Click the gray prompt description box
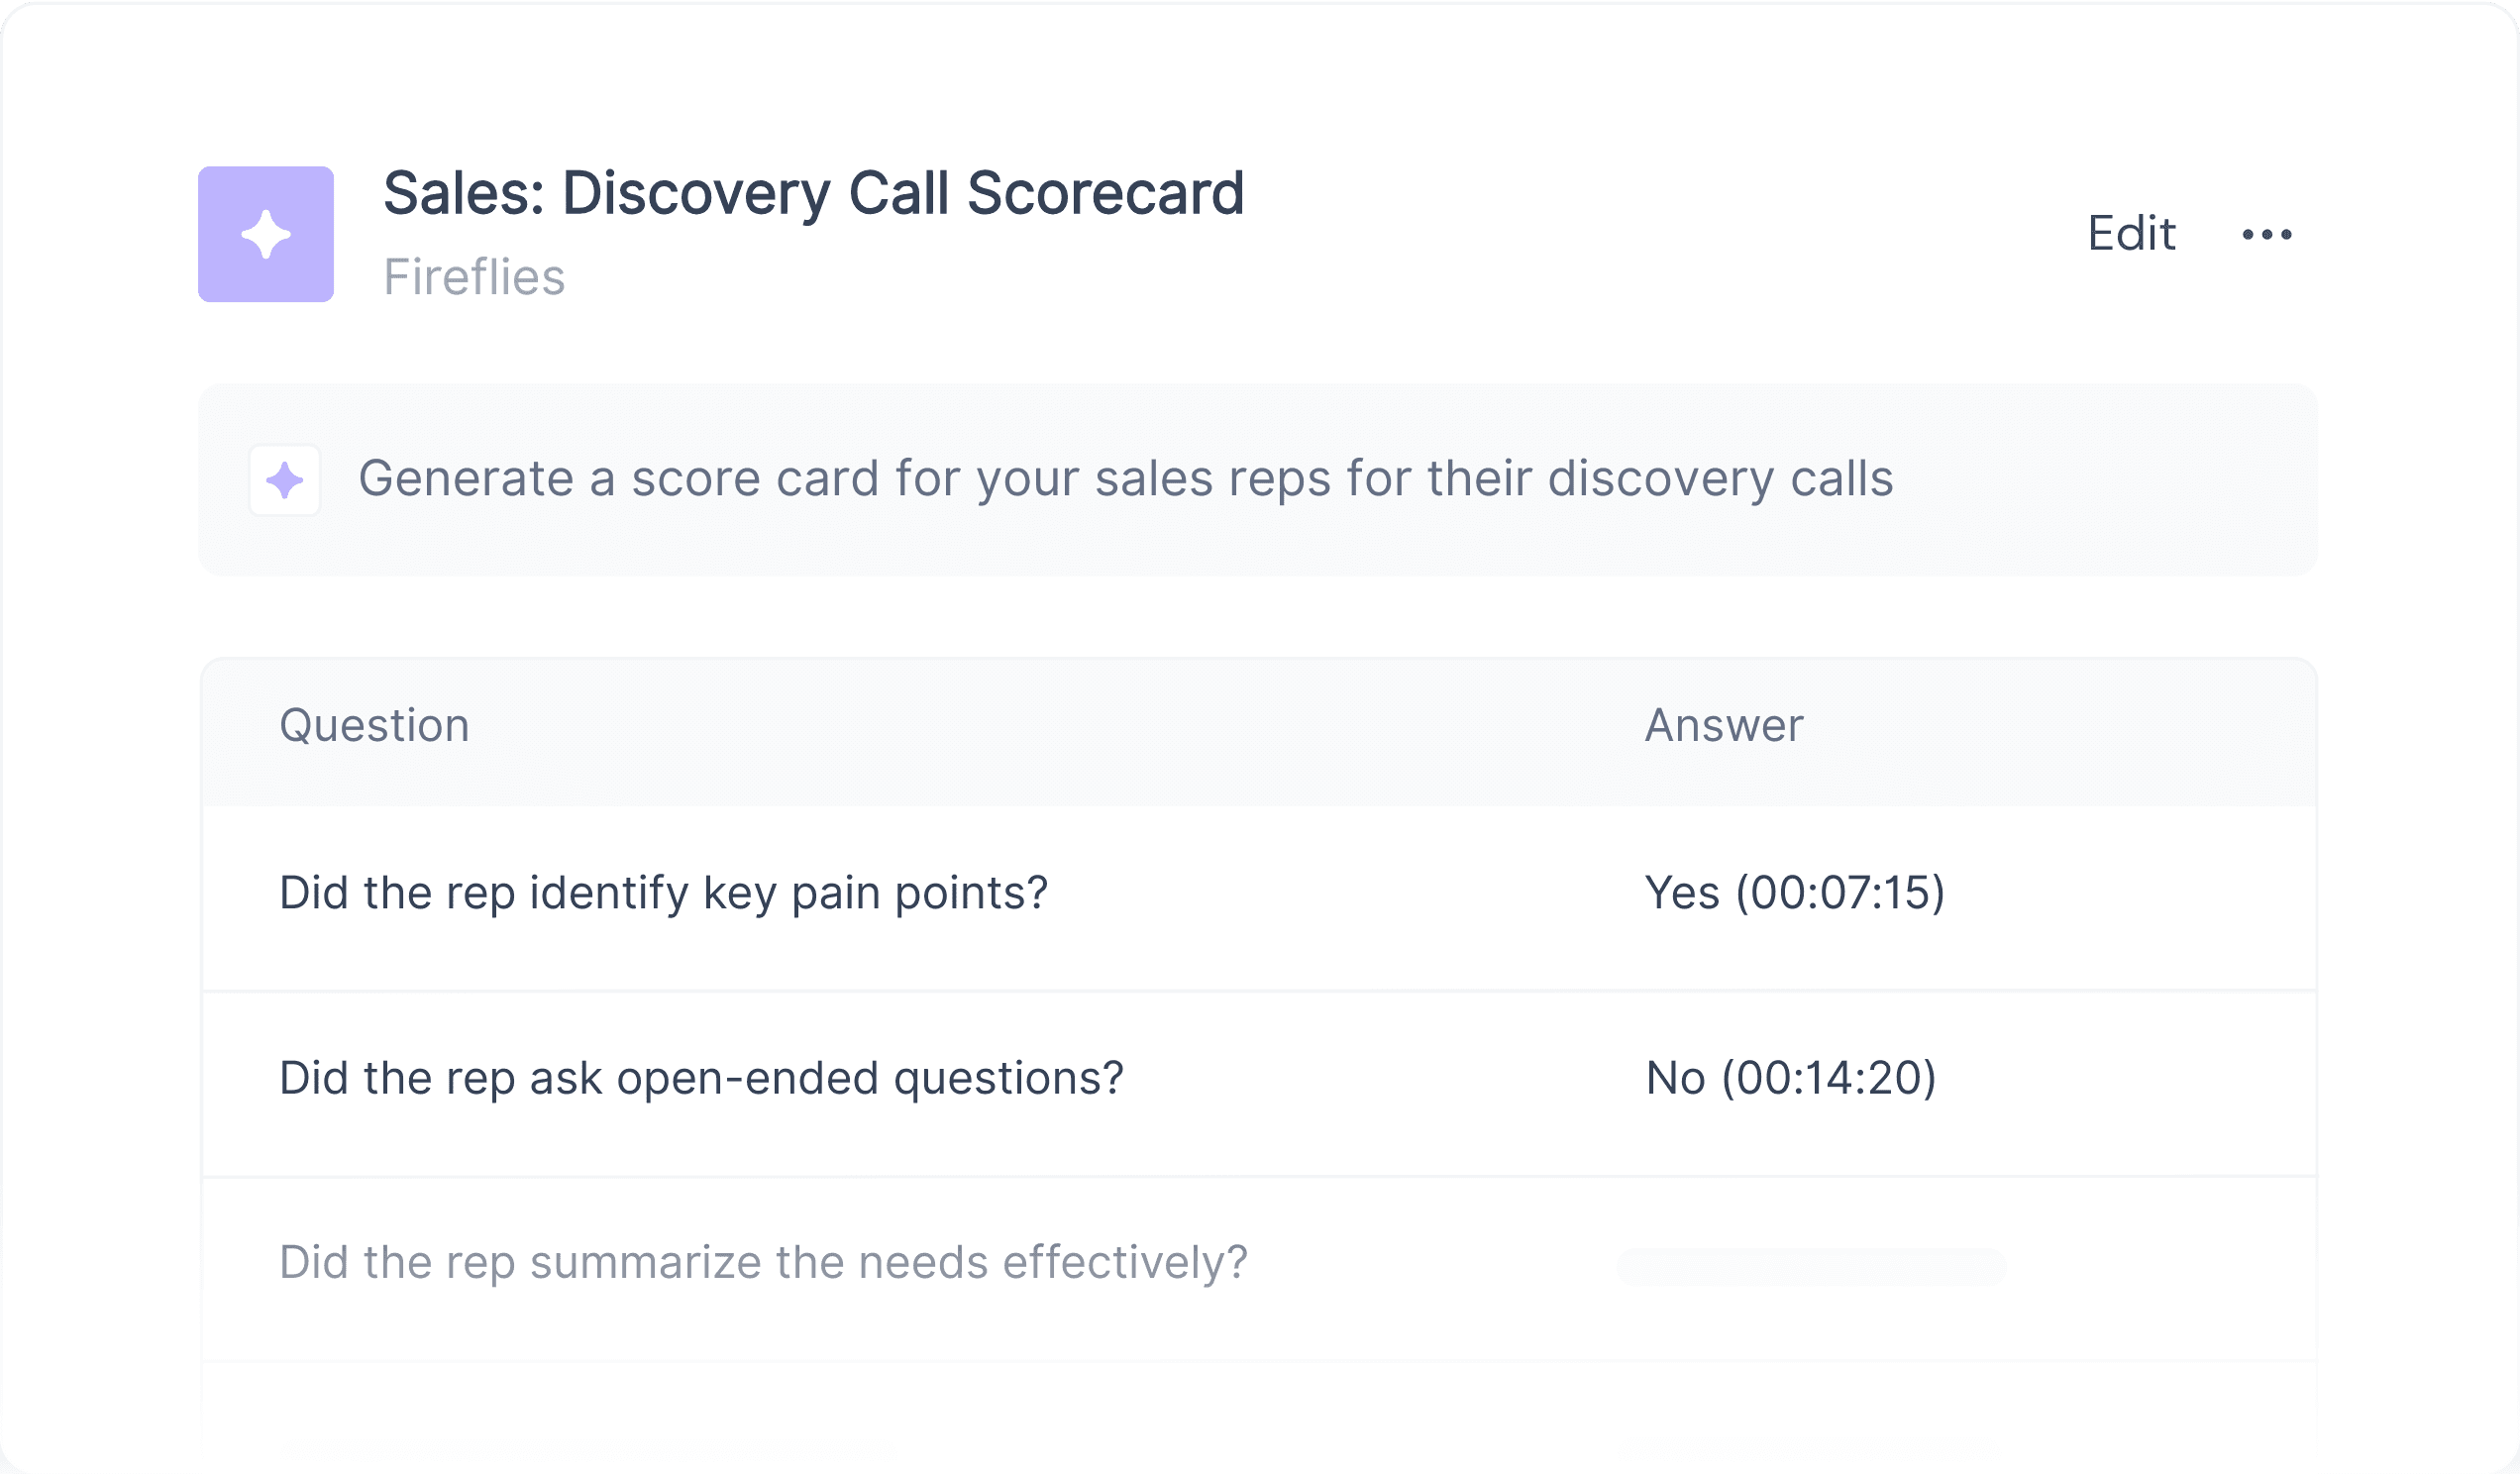 tap(1258, 480)
